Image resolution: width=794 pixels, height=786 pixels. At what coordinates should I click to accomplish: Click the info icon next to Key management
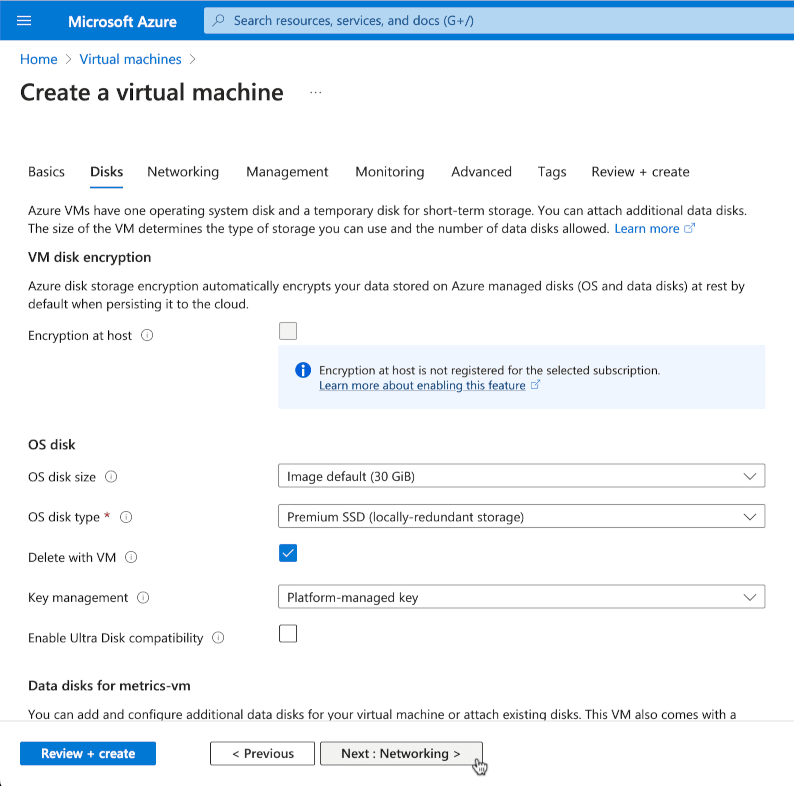click(143, 598)
